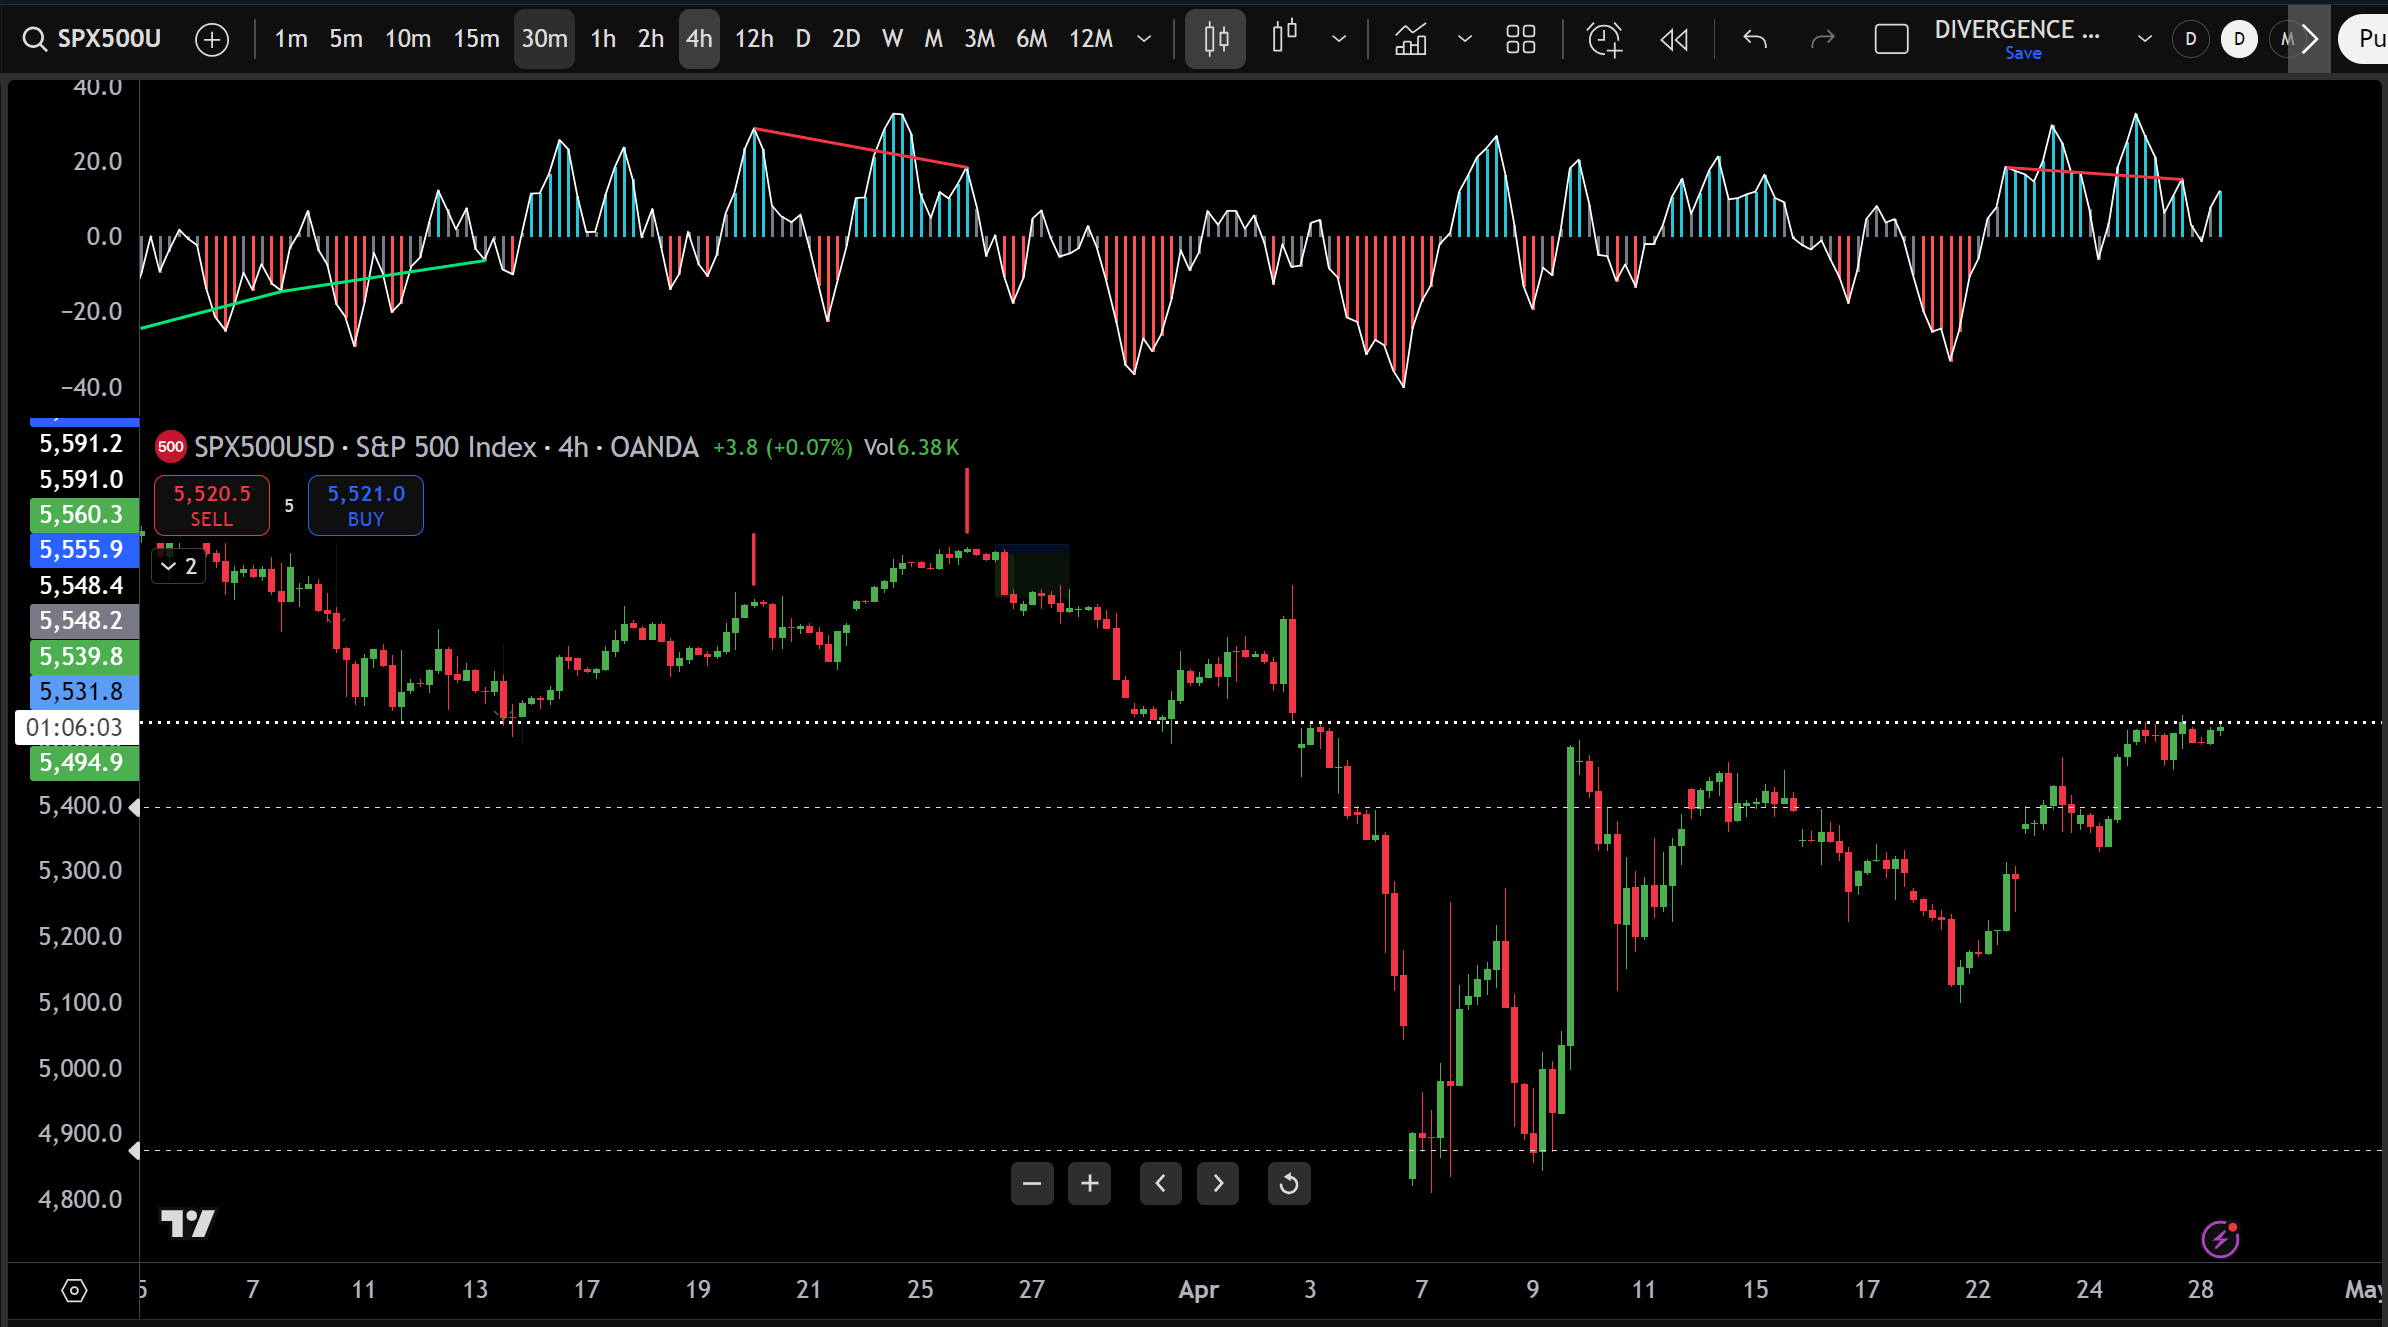Screen dimensions: 2388x1327
Task: Switch to the 10m timeframe
Action: 408,39
